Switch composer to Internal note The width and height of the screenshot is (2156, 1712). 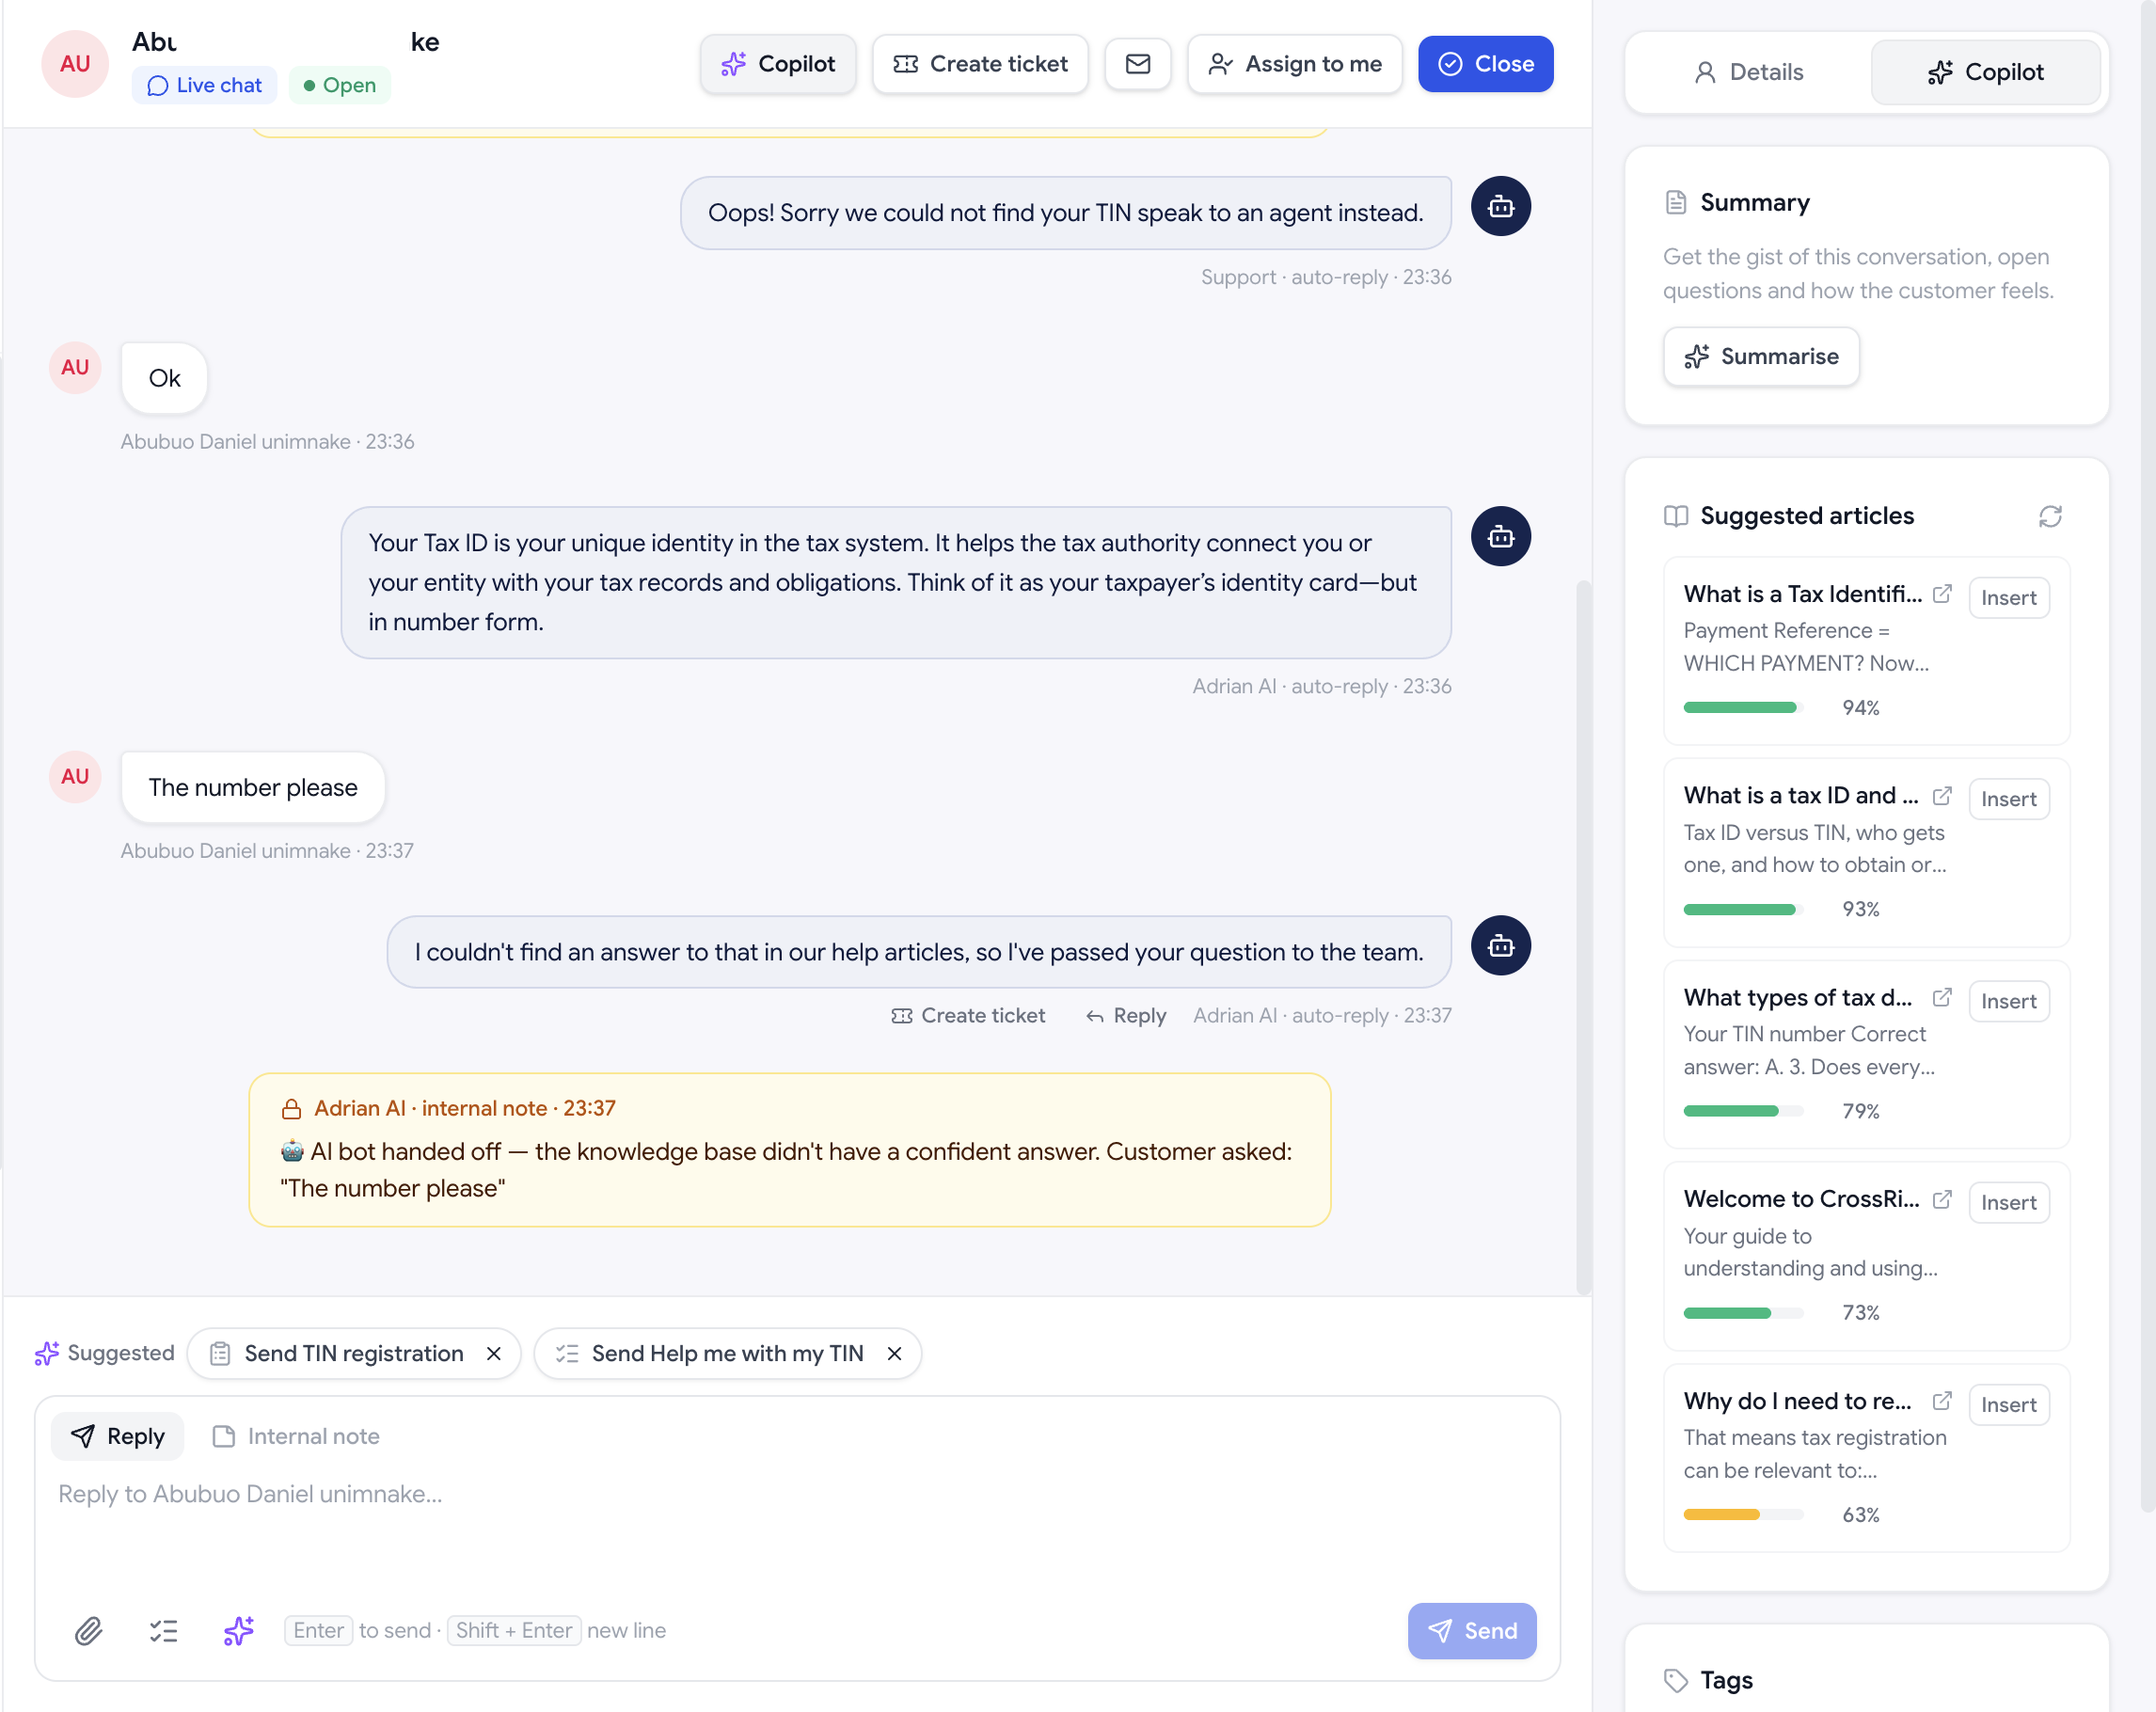(296, 1436)
